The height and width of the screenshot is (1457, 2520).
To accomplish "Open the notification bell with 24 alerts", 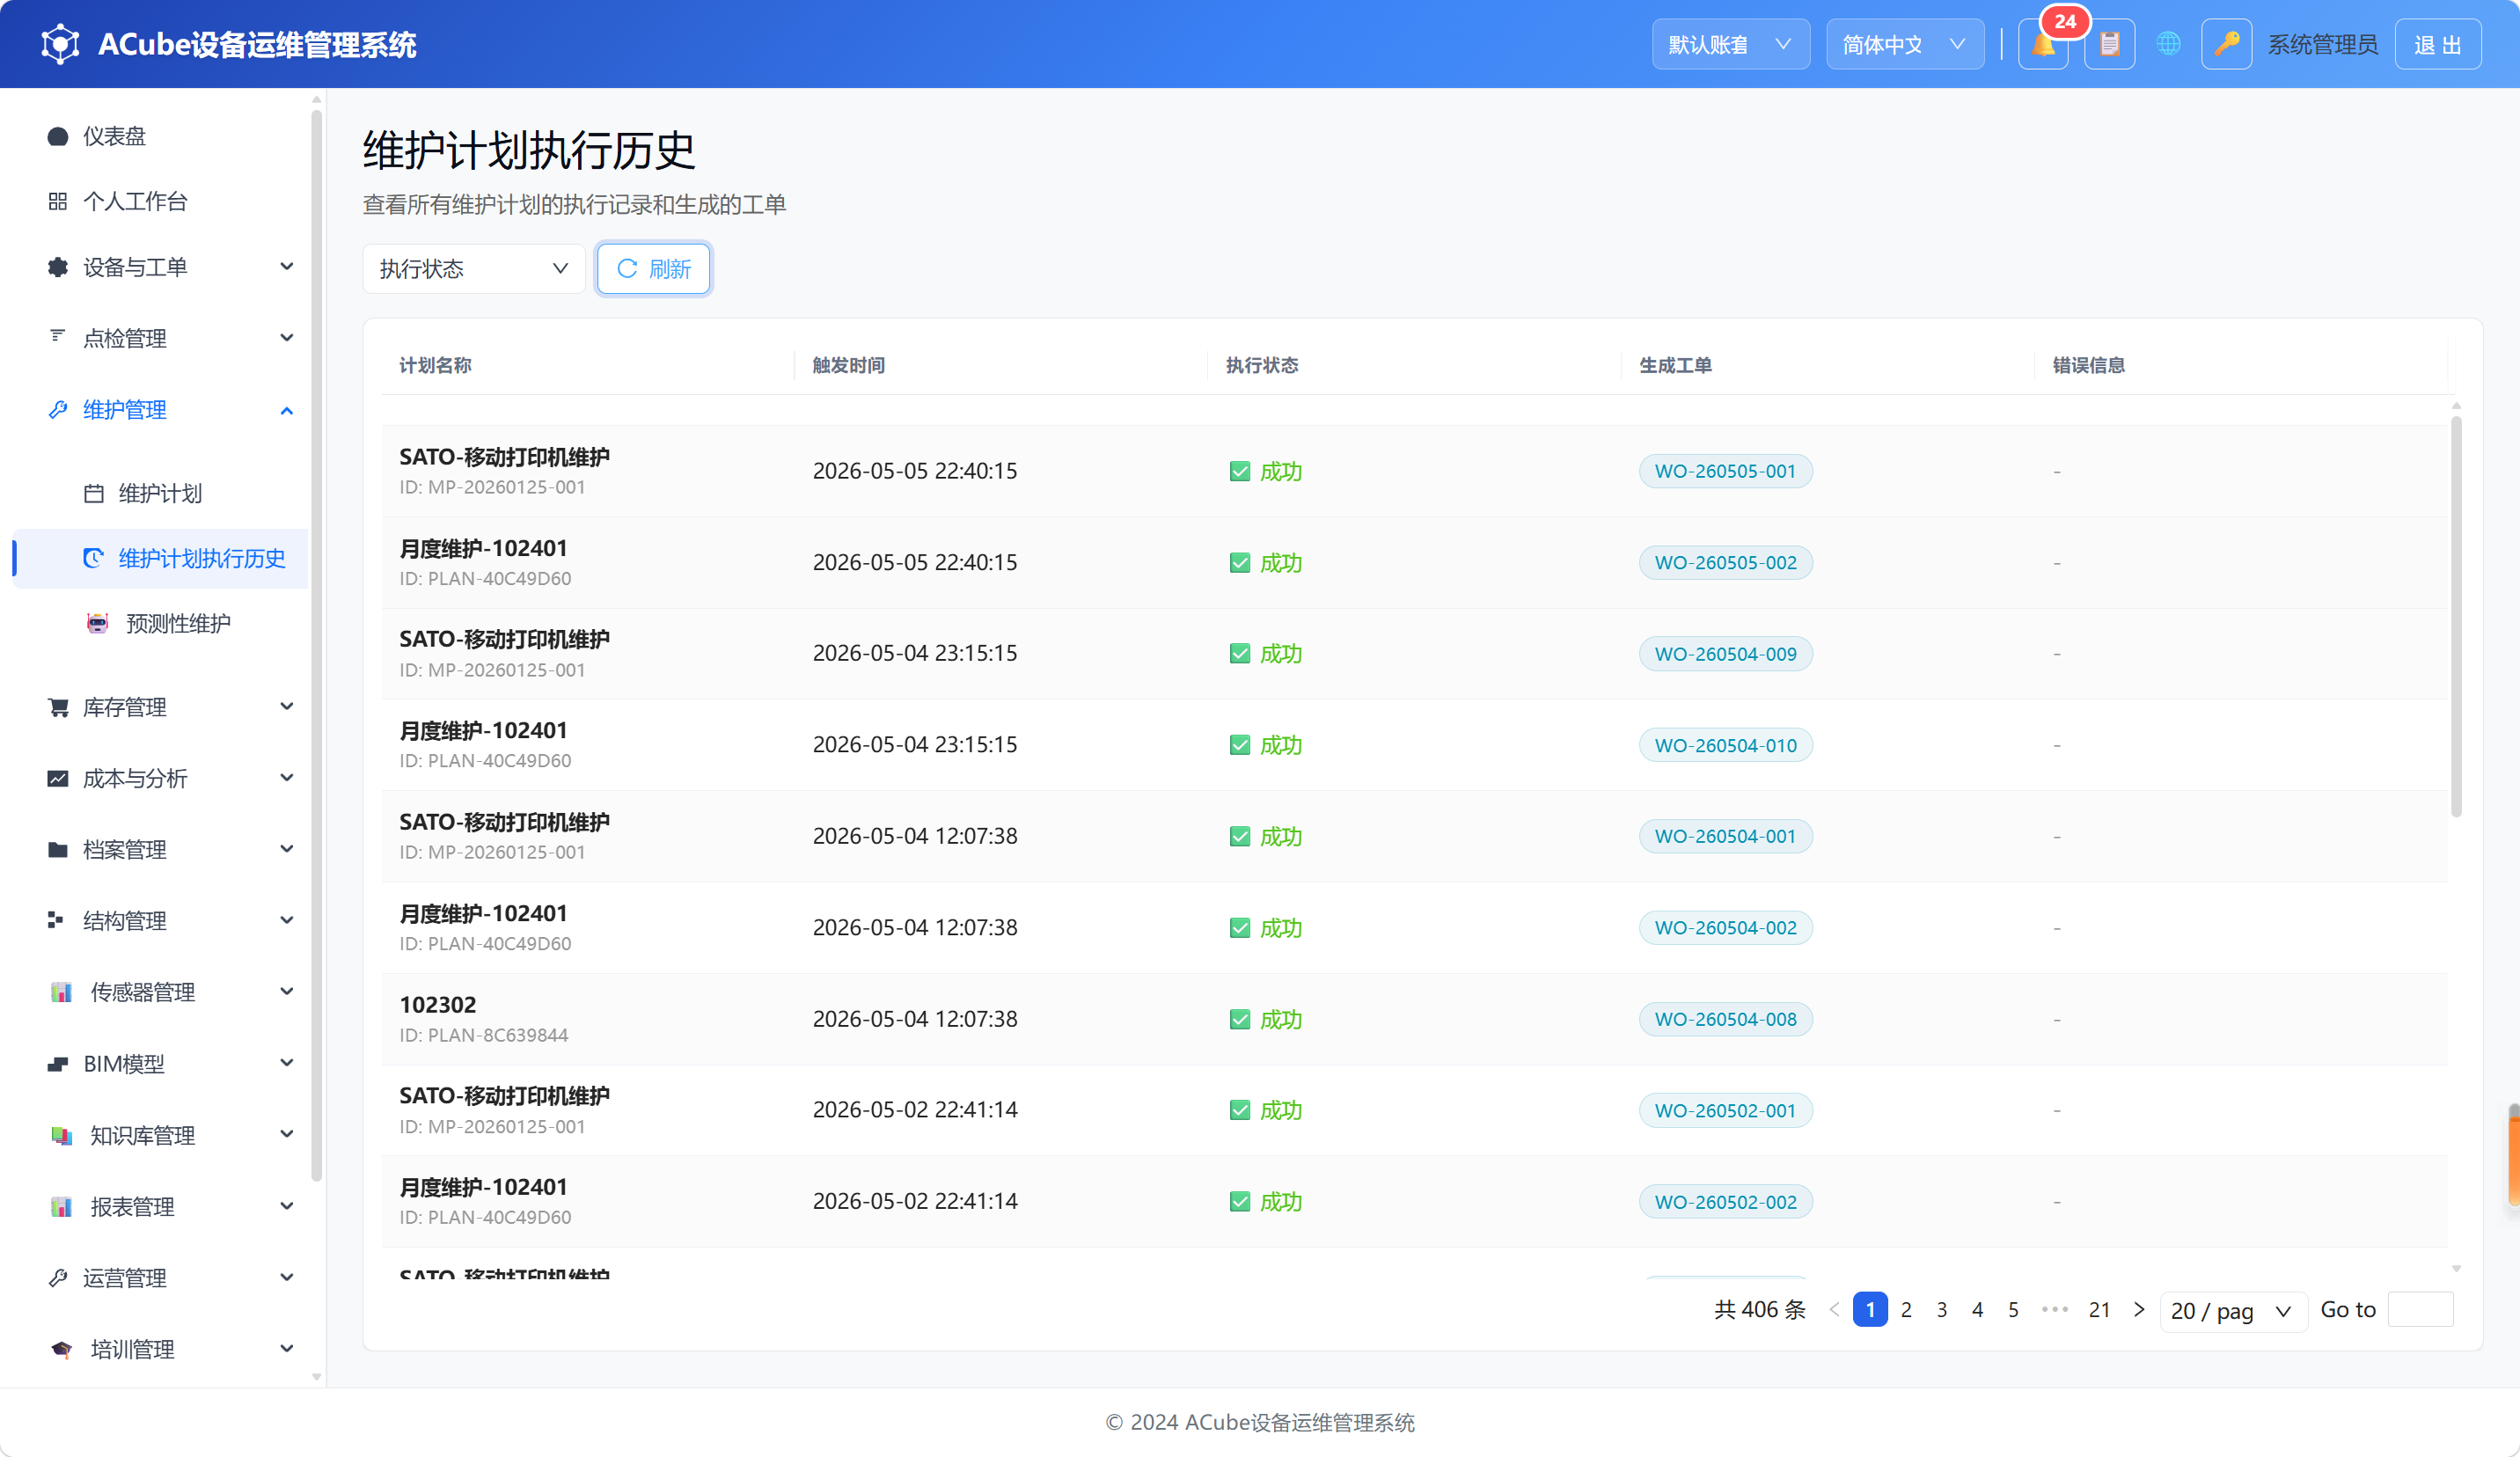I will [2043, 45].
